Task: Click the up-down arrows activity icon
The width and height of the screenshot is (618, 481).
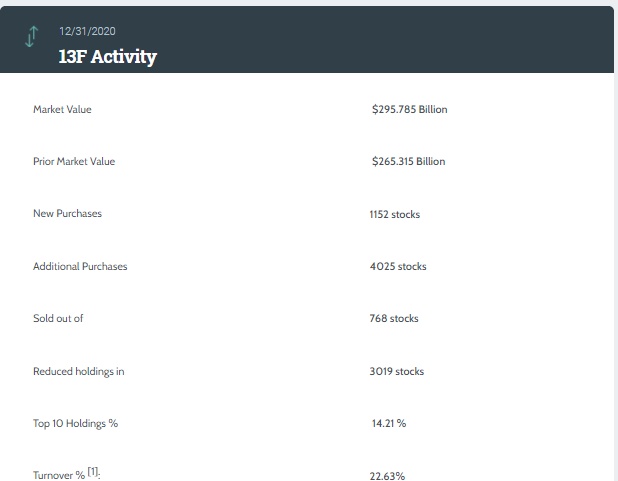Action: point(32,36)
